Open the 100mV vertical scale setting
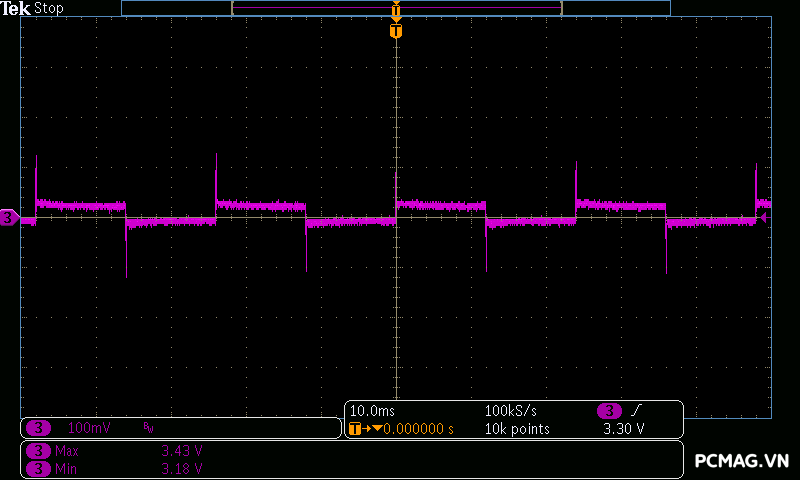 click(x=88, y=428)
